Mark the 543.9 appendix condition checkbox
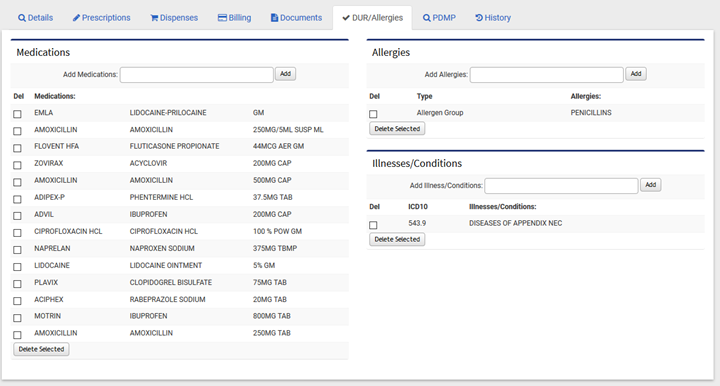Screen dimensions: 720x386 [373, 225]
